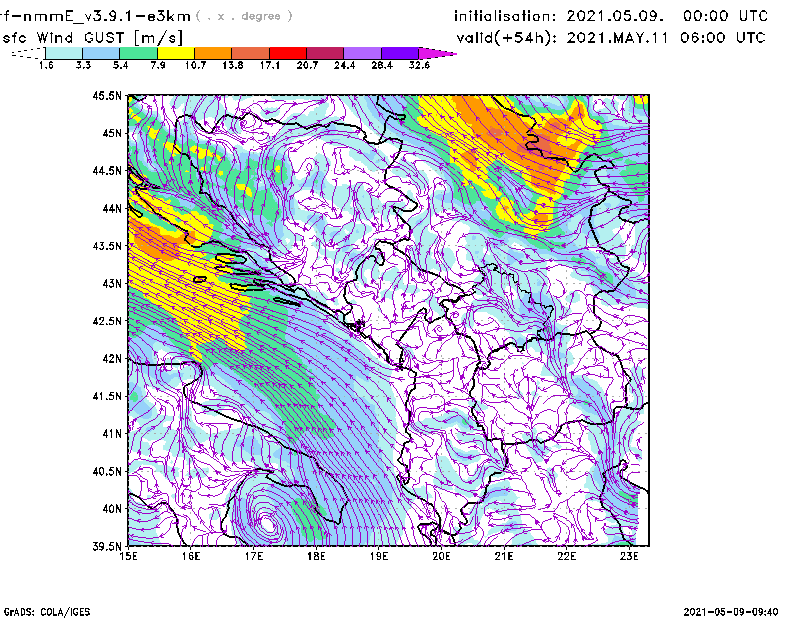Click the 40.5N latitude label

(x=107, y=471)
